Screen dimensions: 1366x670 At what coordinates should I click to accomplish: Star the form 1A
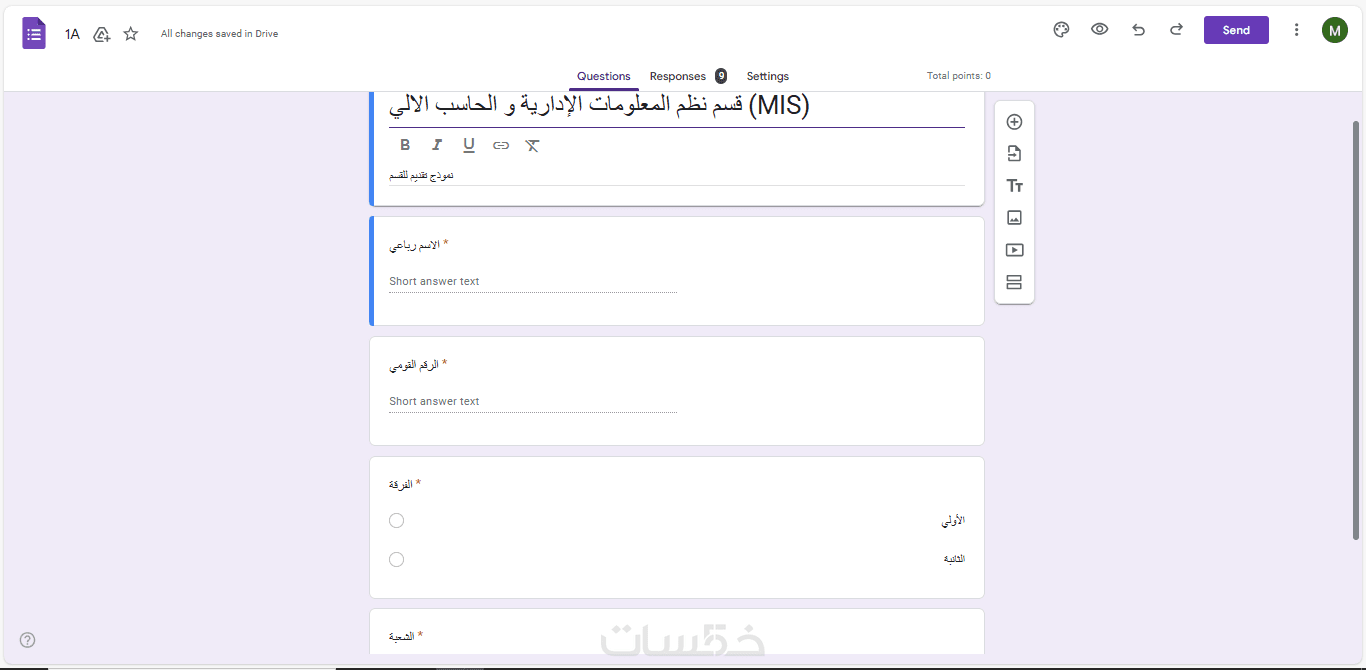[x=131, y=34]
